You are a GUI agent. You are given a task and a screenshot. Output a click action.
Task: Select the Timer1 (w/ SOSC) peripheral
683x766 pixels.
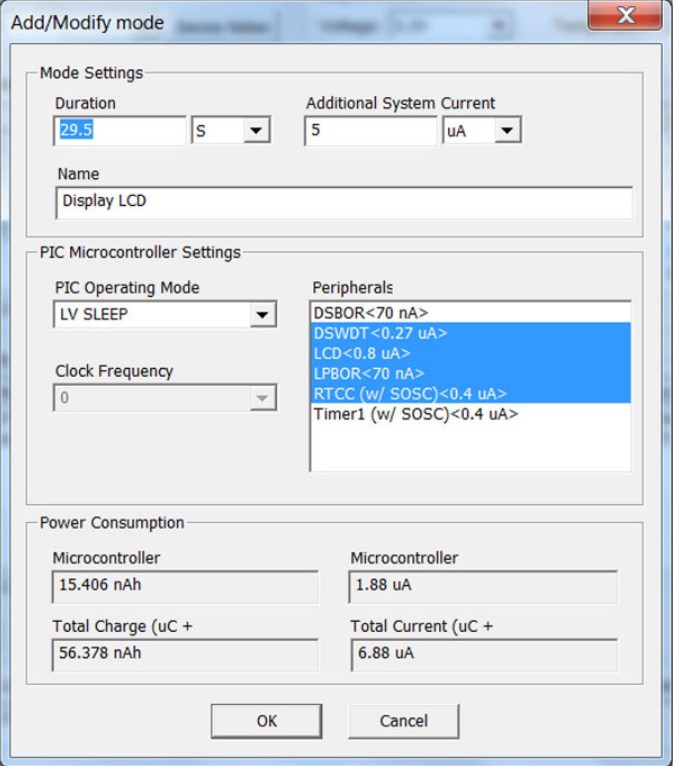point(470,414)
